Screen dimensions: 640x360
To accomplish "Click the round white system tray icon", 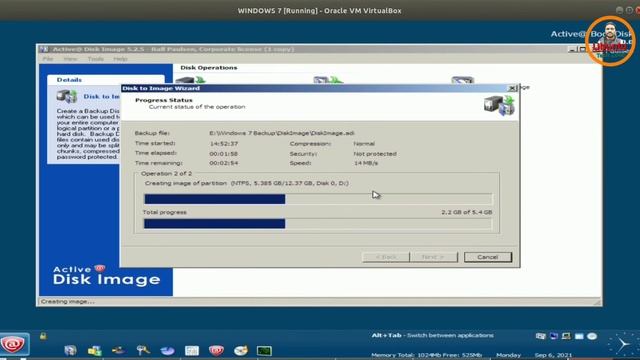I will (x=592, y=336).
